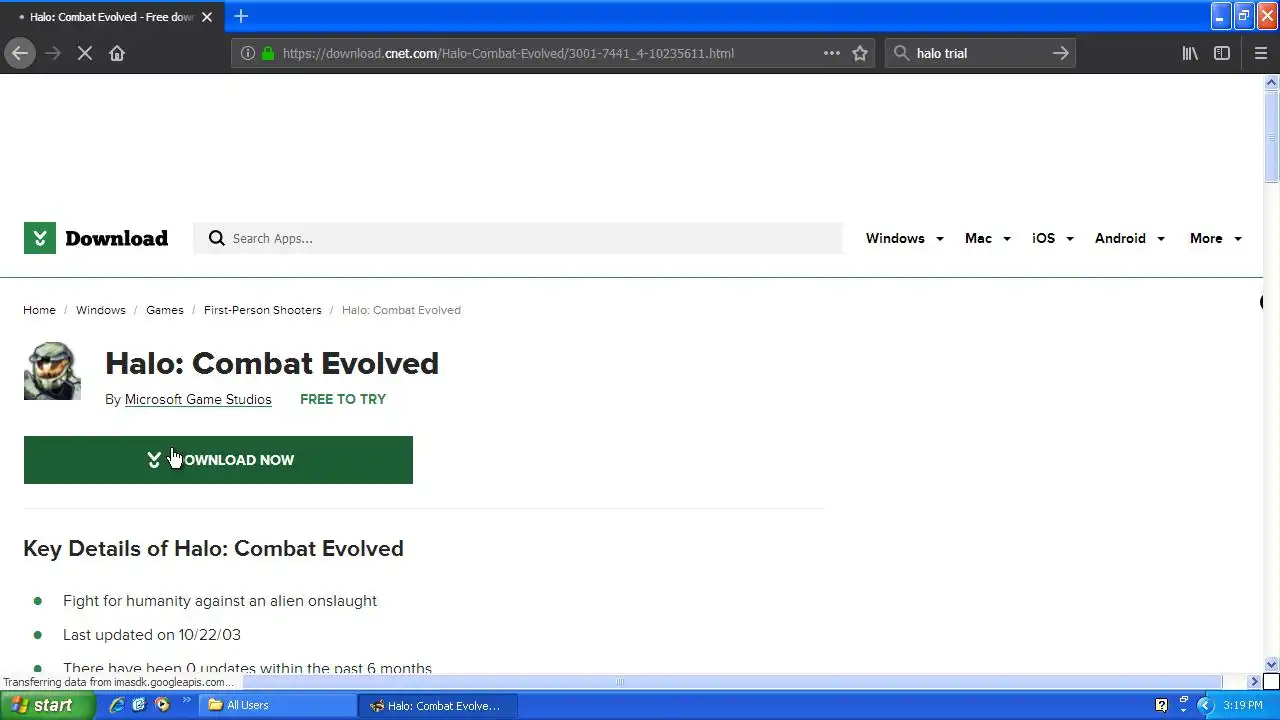Go back with the browser back arrow
This screenshot has width=1280, height=720.
tap(20, 53)
